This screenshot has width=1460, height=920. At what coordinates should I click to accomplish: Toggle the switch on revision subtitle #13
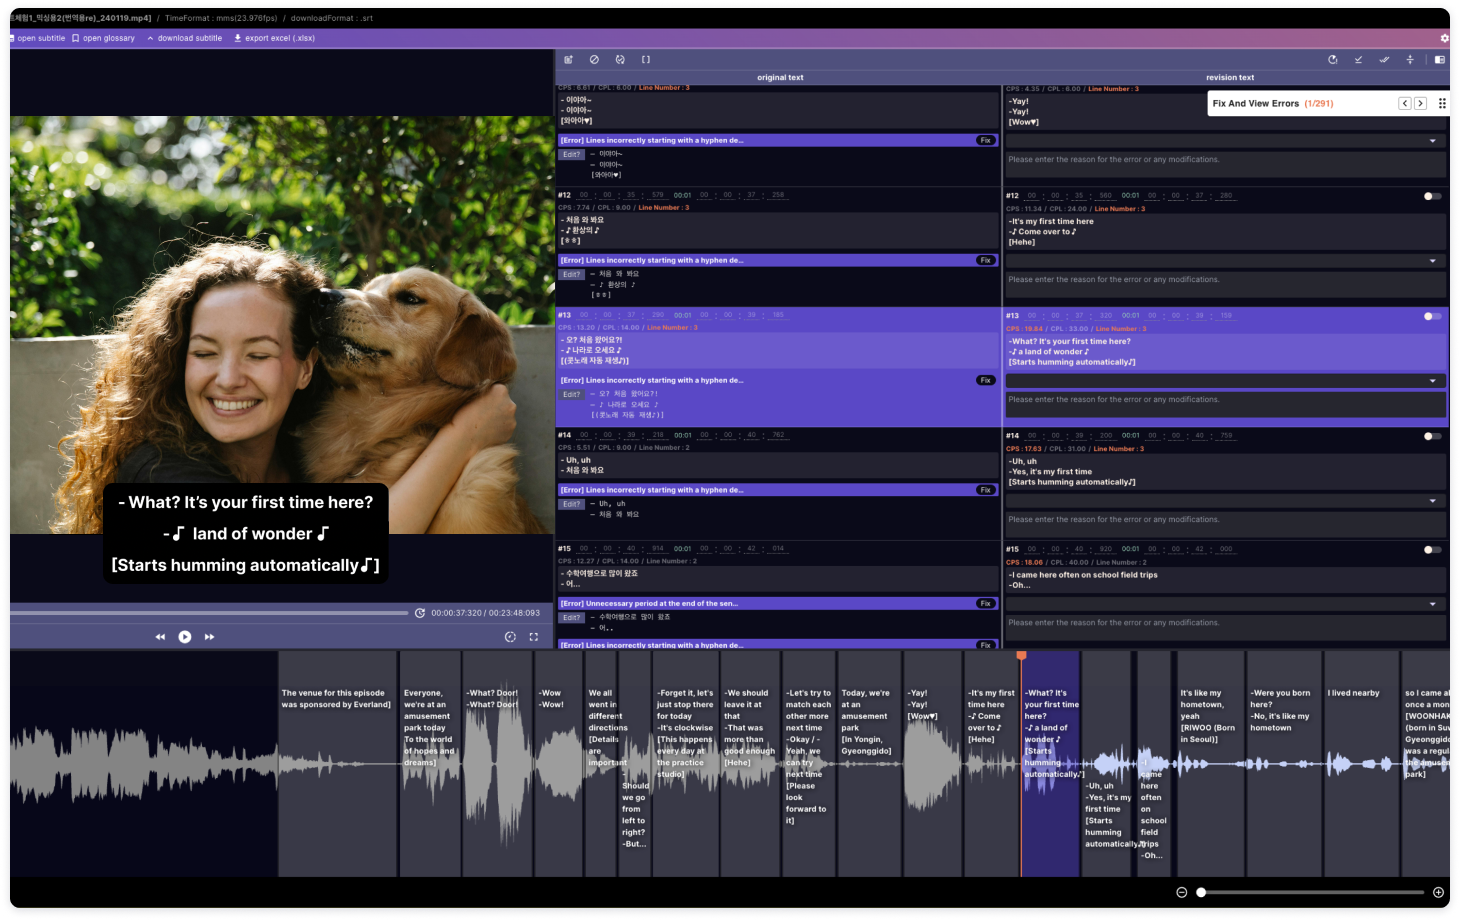tap(1432, 316)
